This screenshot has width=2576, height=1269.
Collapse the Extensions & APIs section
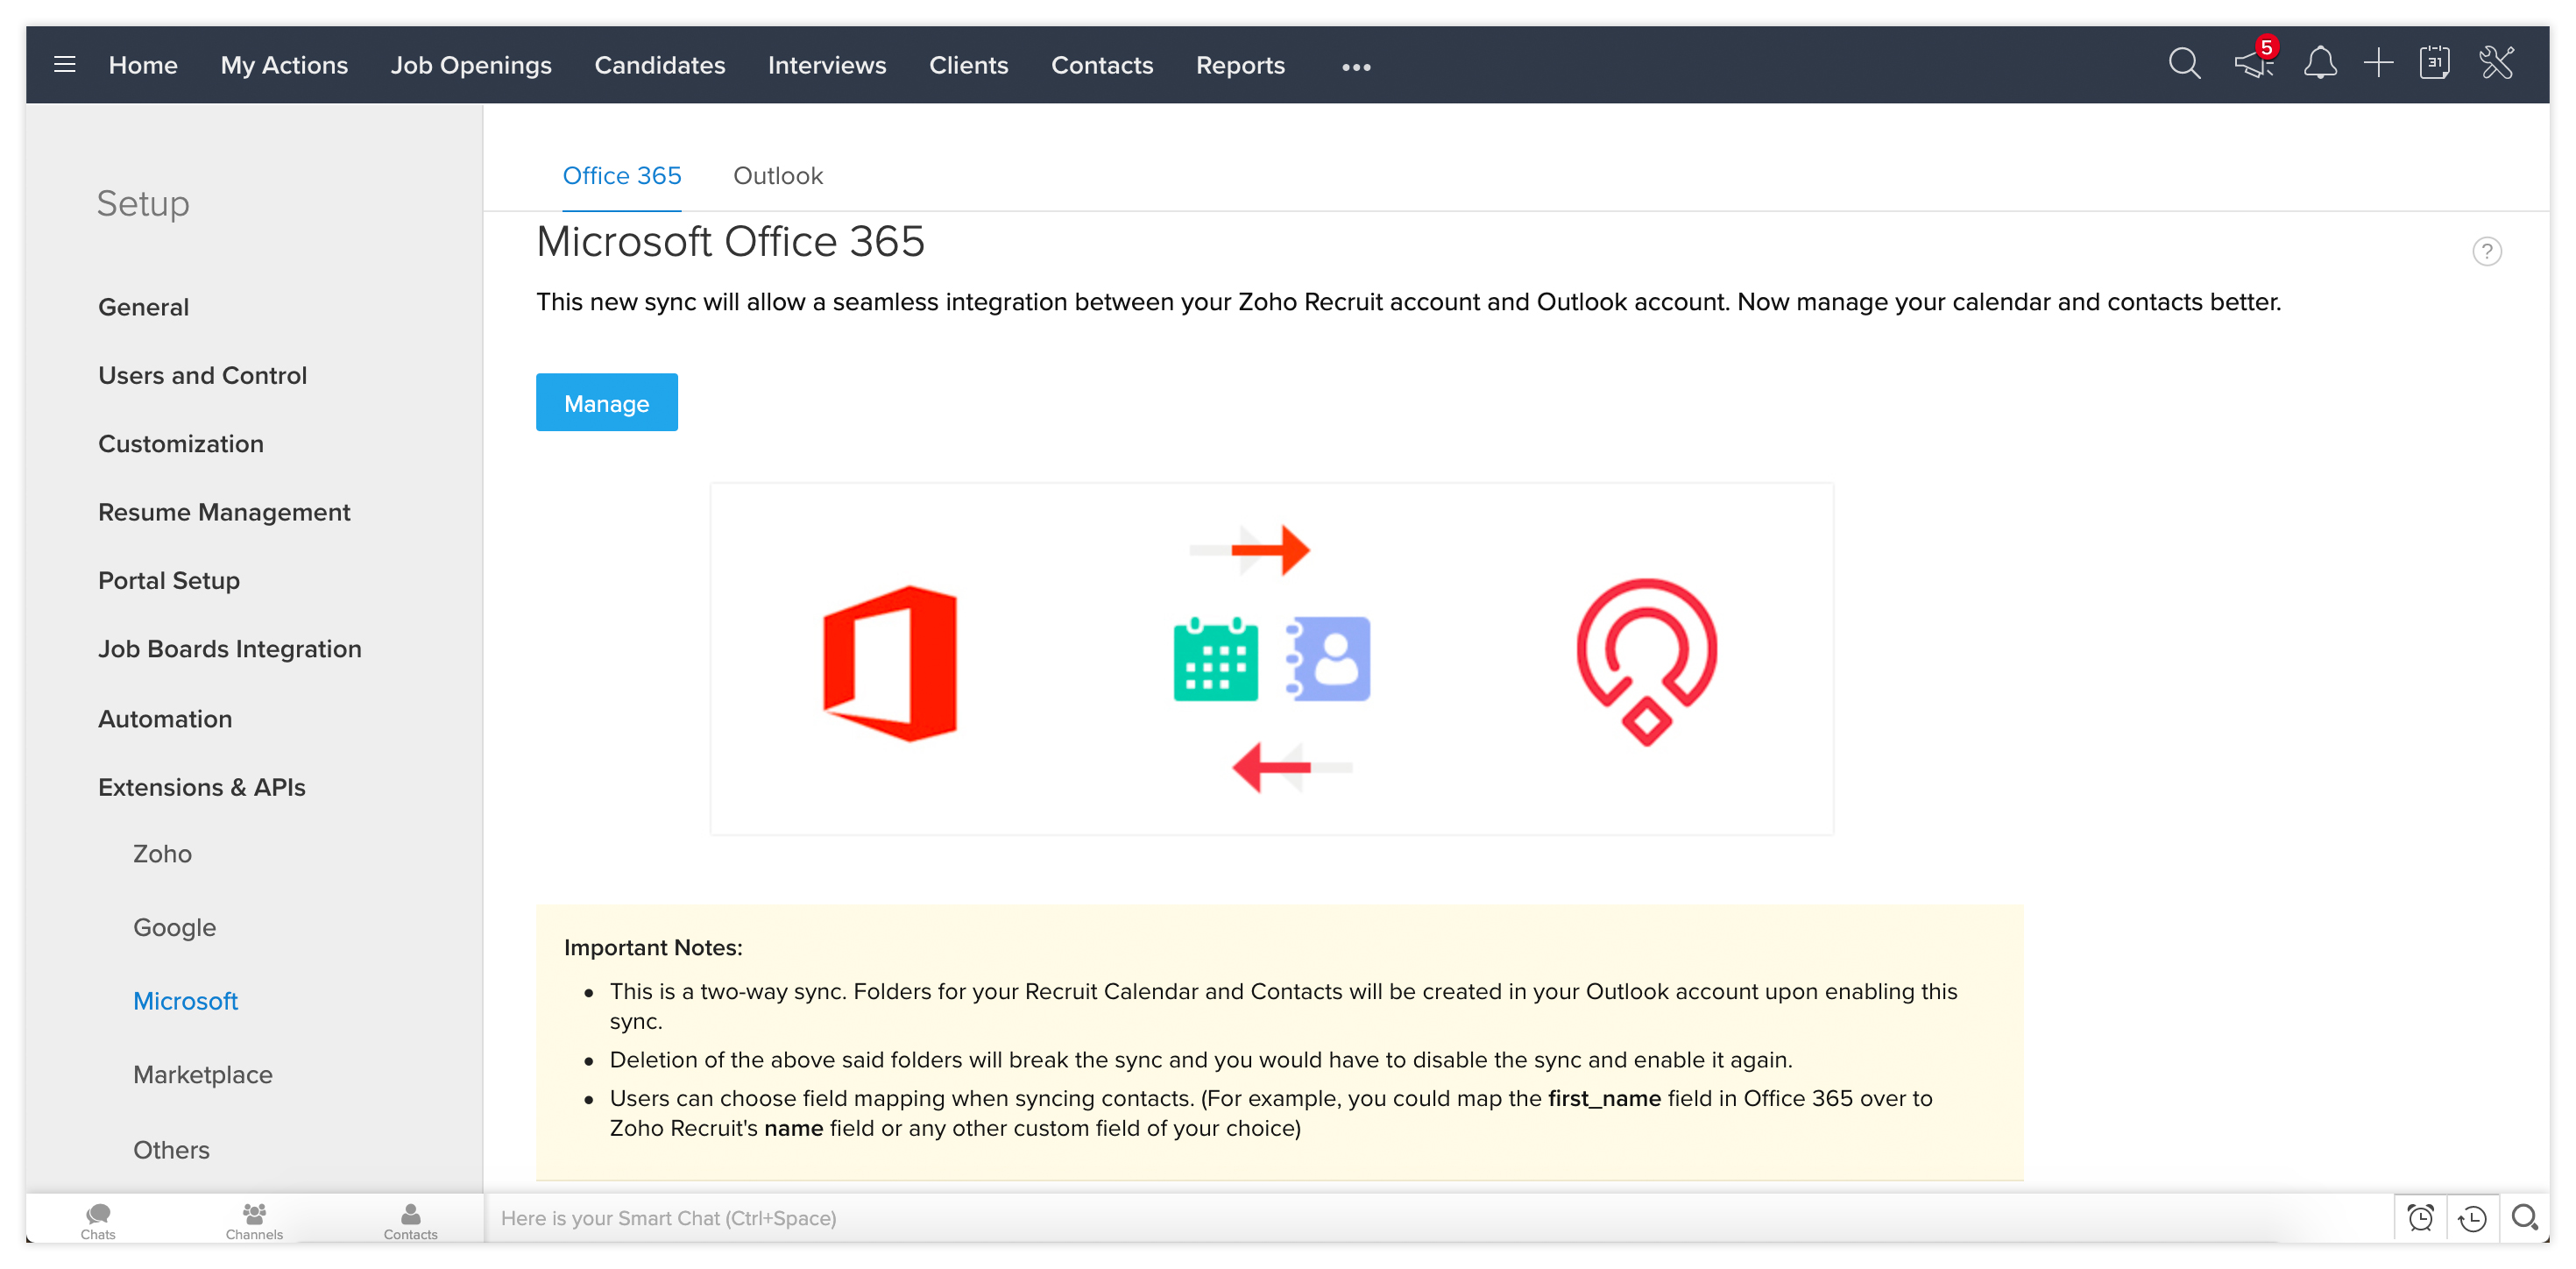tap(202, 787)
